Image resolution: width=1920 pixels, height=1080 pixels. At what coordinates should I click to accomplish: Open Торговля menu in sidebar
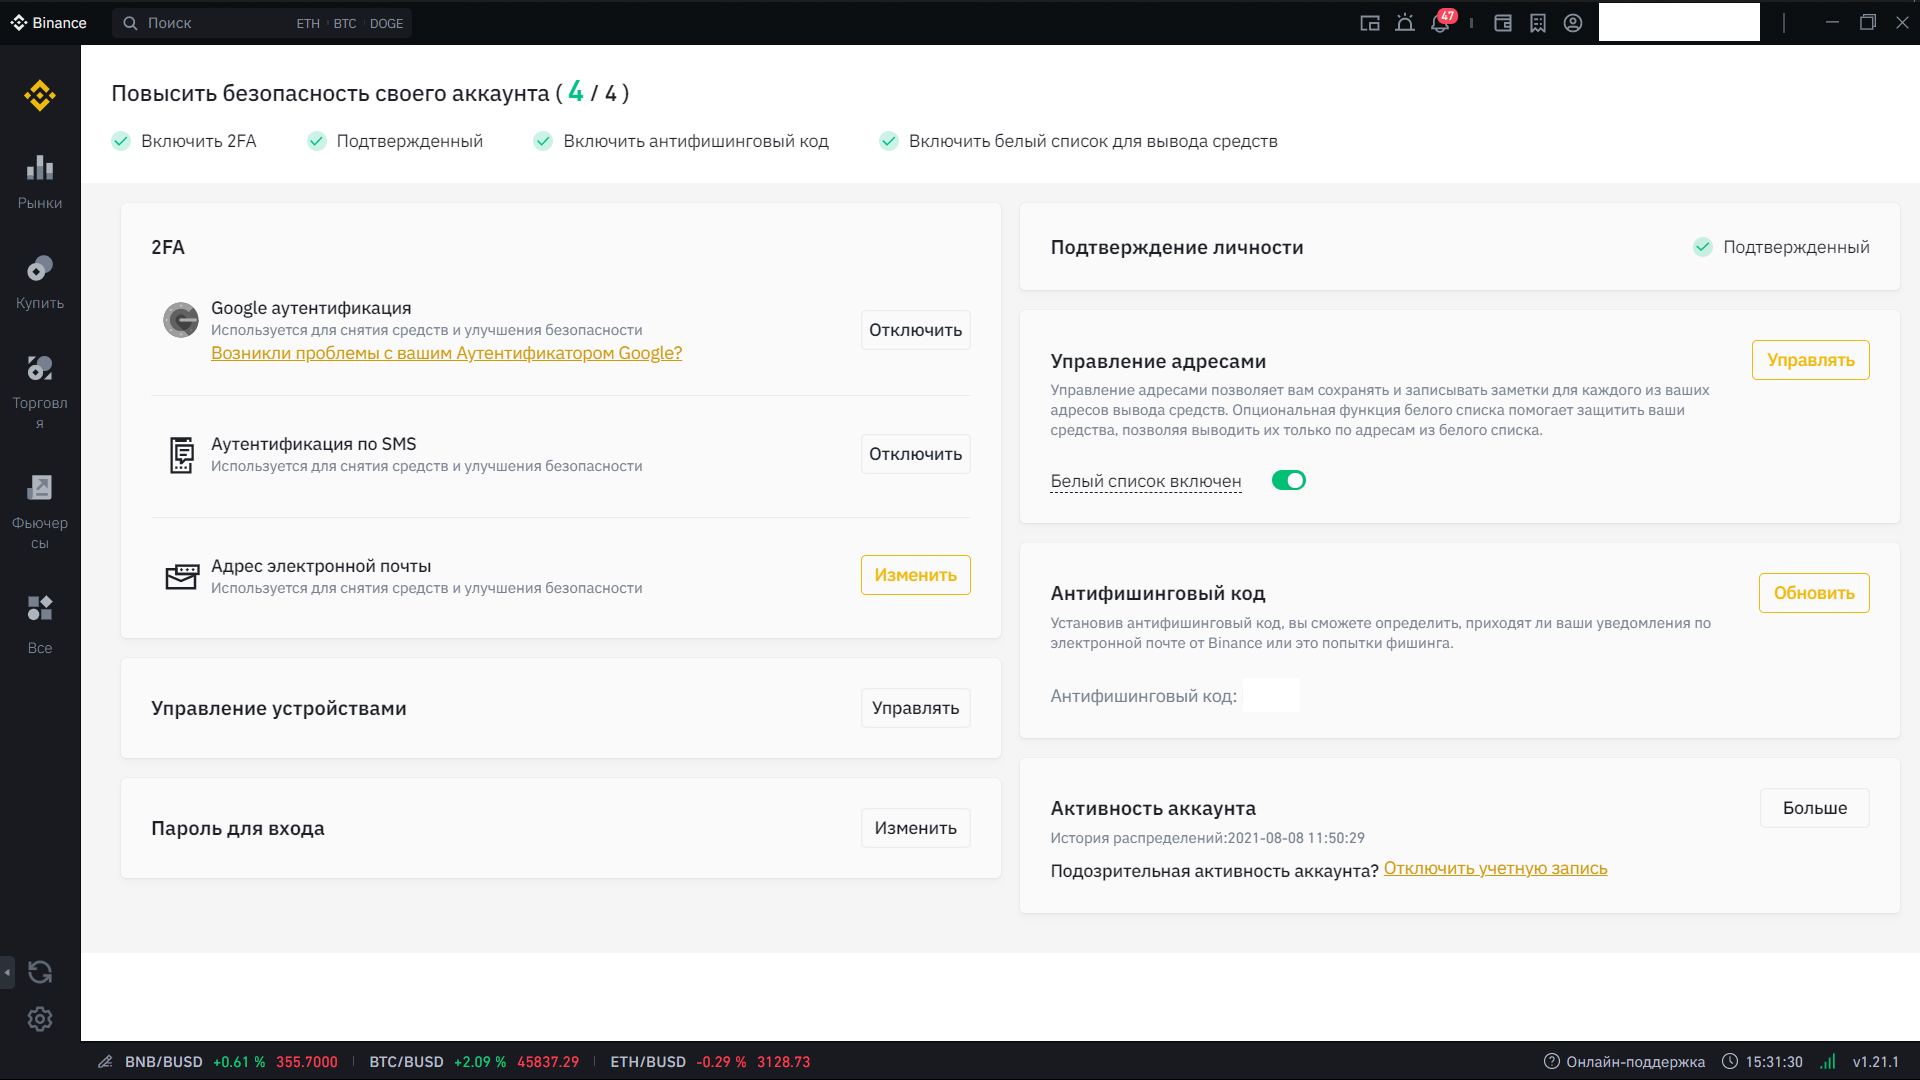[40, 390]
